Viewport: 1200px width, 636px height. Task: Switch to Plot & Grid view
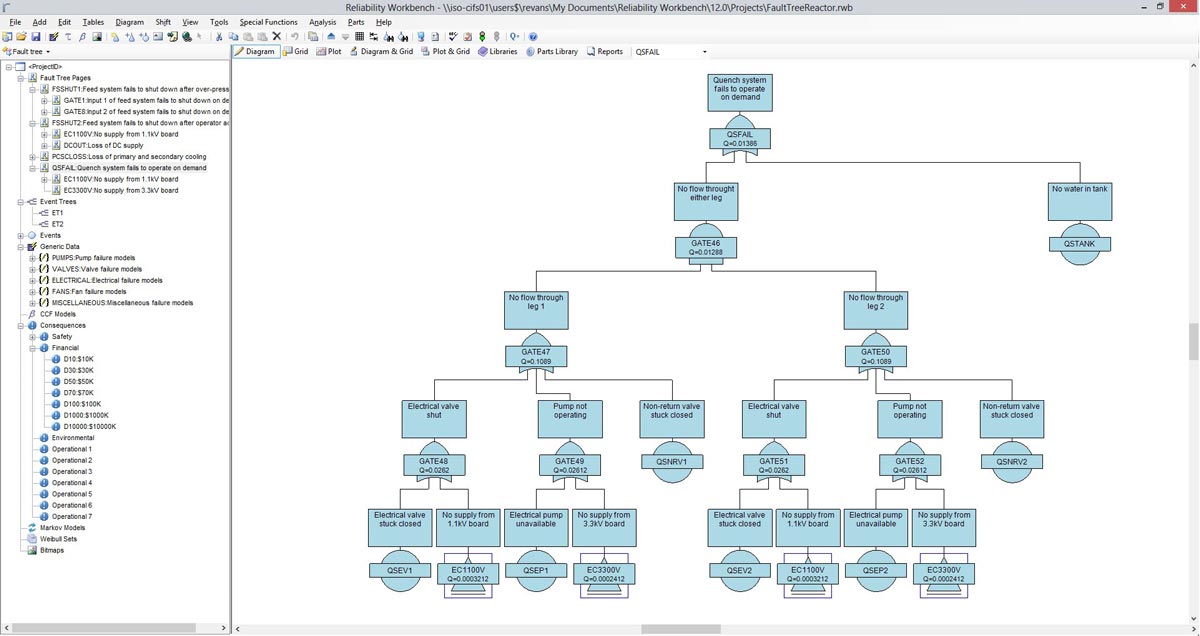tap(449, 51)
